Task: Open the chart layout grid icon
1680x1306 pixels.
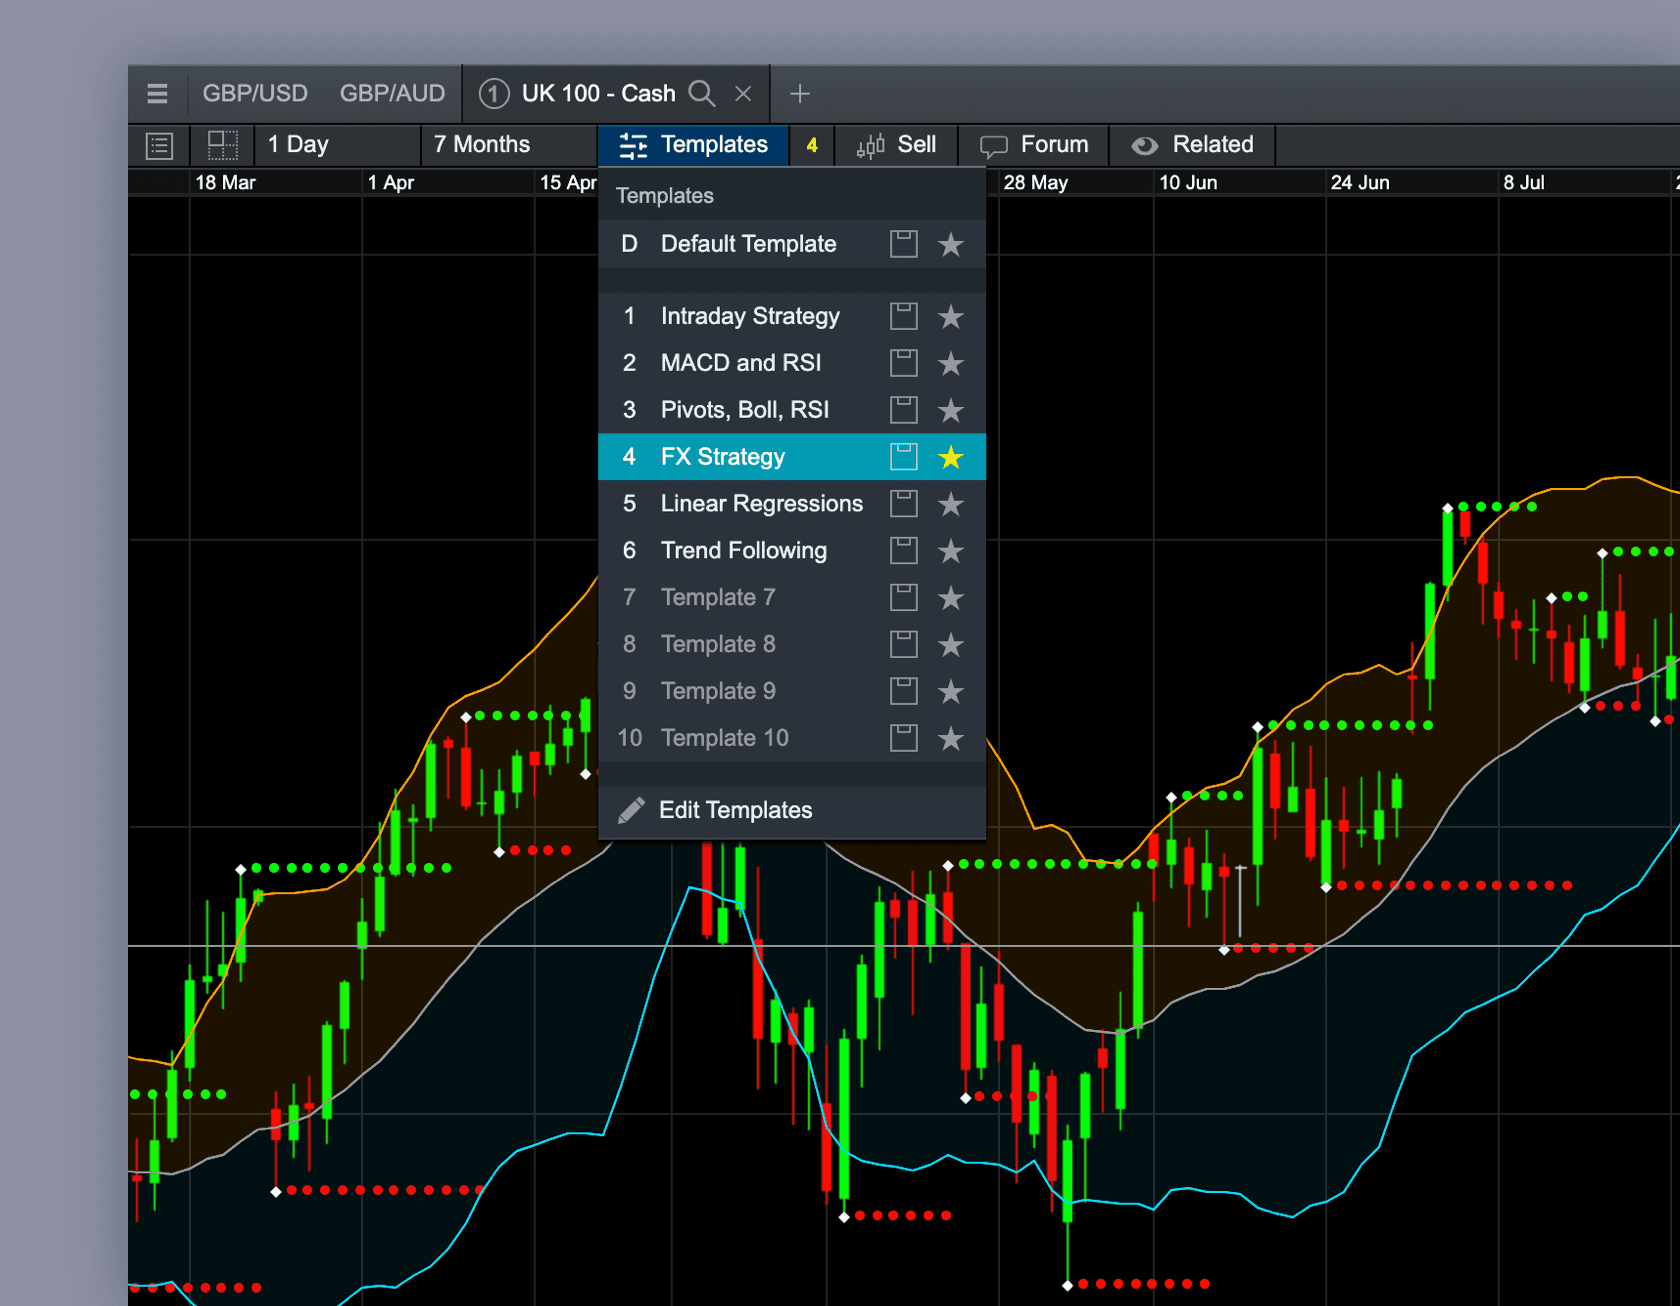Action: pos(222,145)
